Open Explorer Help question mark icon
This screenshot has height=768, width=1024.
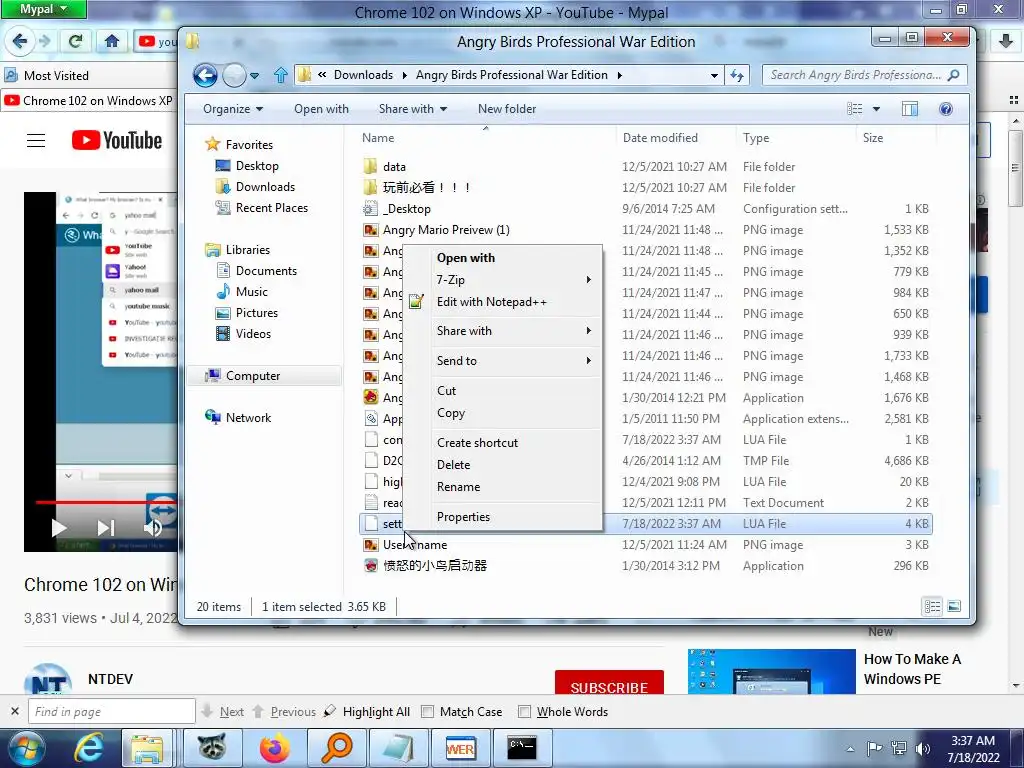click(946, 109)
